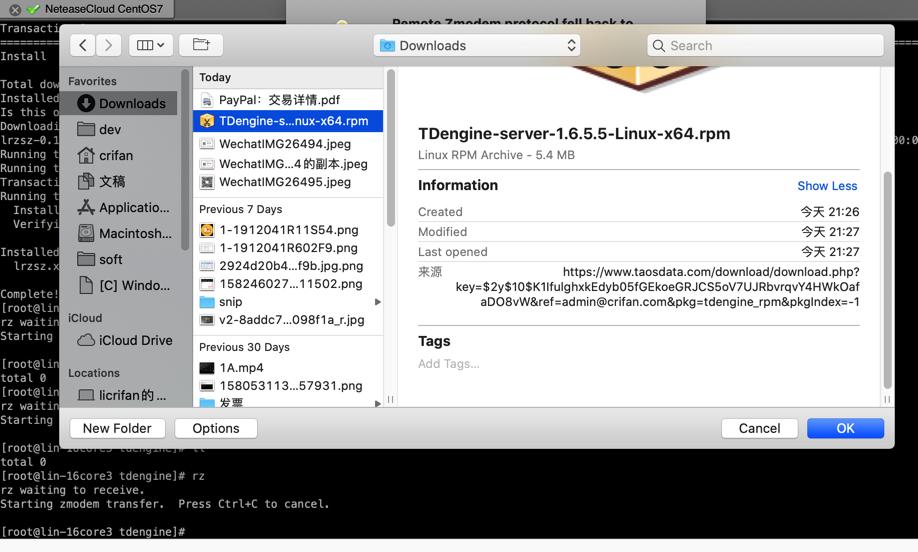Click Show Less link

click(827, 186)
